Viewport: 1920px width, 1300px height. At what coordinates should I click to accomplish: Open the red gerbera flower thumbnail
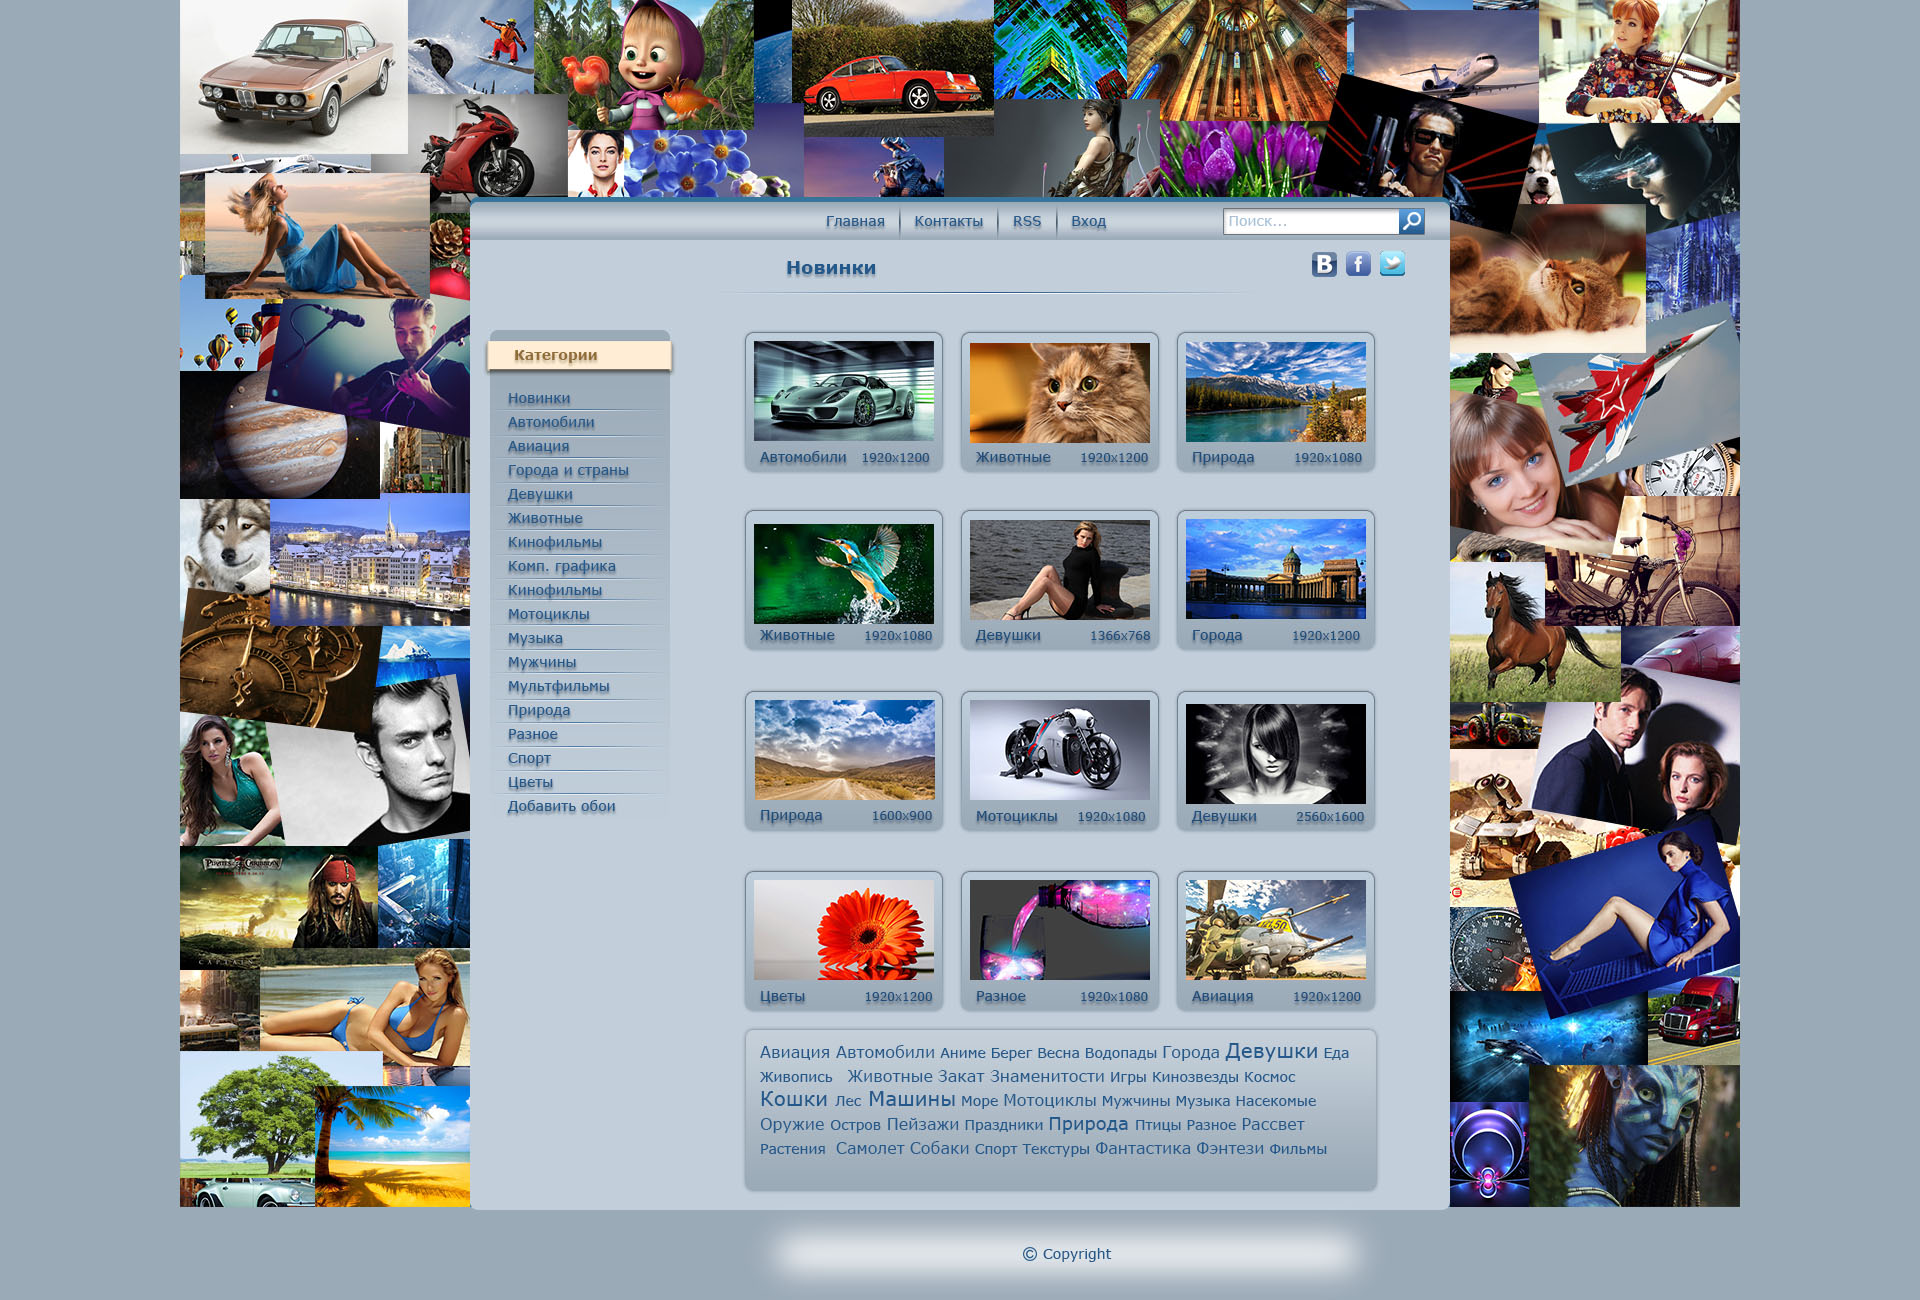(843, 930)
